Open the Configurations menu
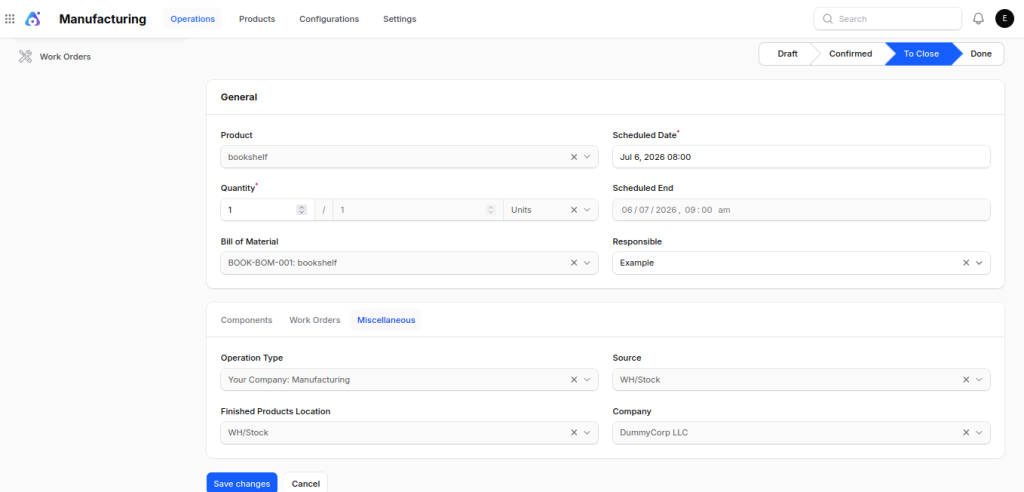Viewport: 1024px width, 492px height. coord(329,19)
